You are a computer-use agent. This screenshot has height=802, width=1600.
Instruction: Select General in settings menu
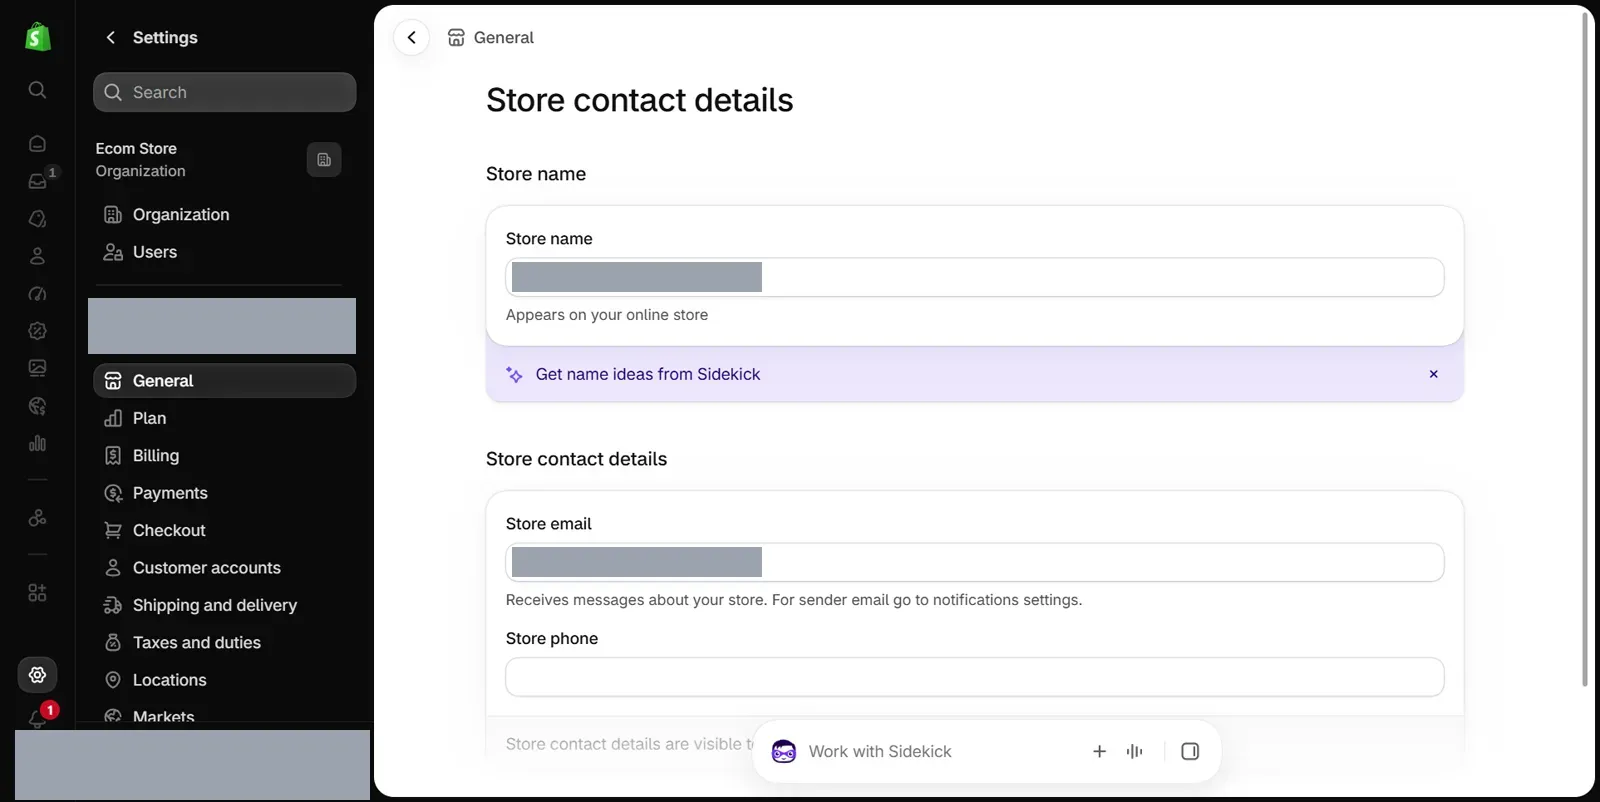coord(225,381)
